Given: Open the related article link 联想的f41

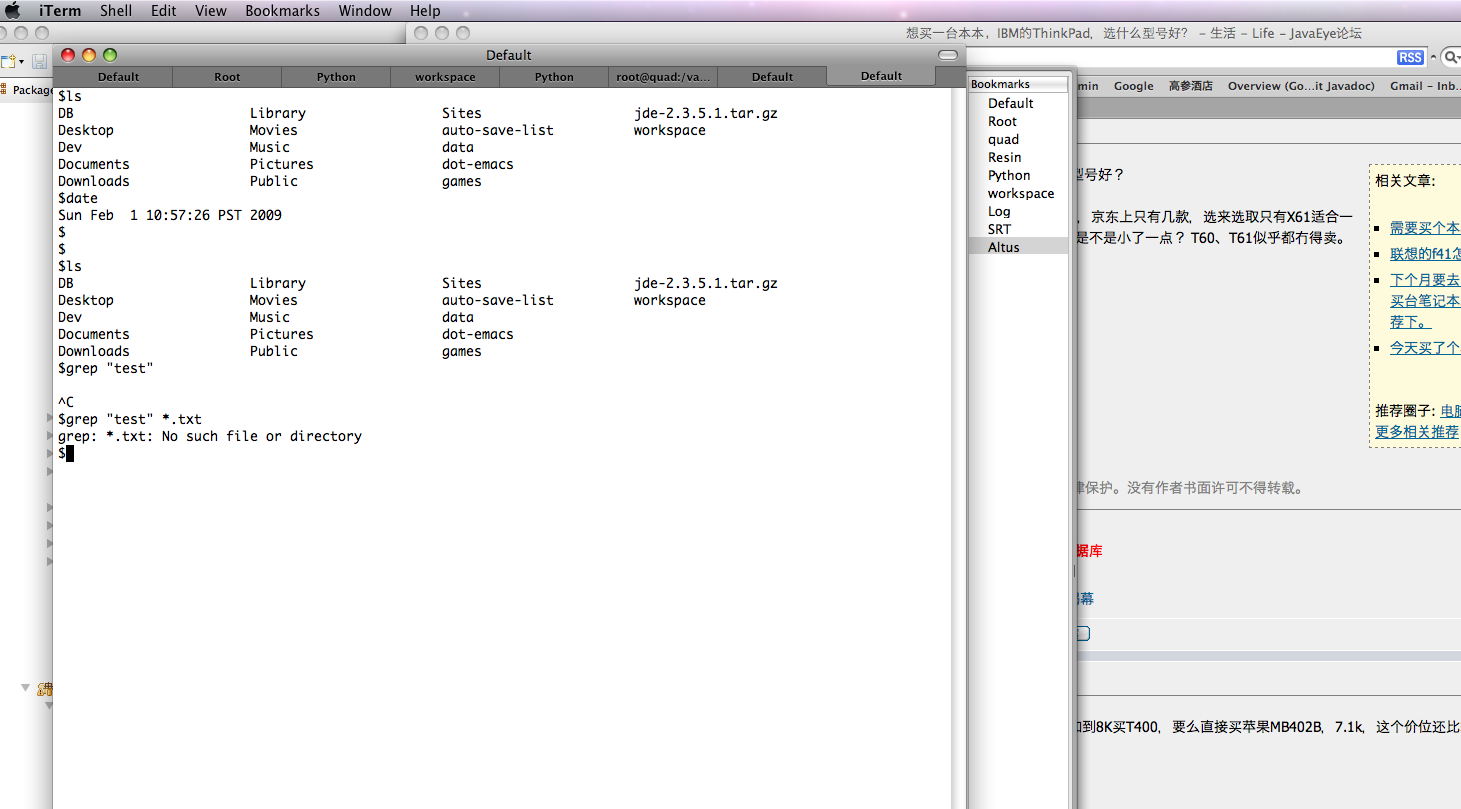Looking at the screenshot, I should click(1425, 254).
